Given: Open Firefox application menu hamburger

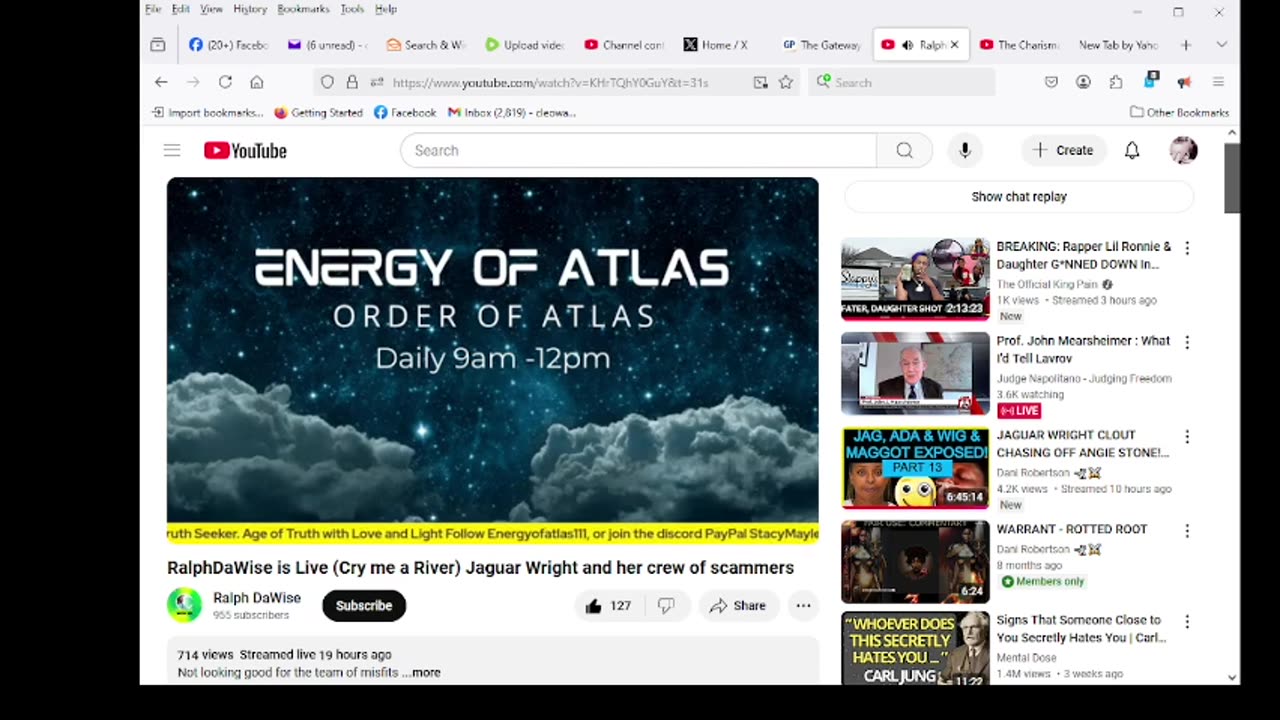Looking at the screenshot, I should point(1218,82).
